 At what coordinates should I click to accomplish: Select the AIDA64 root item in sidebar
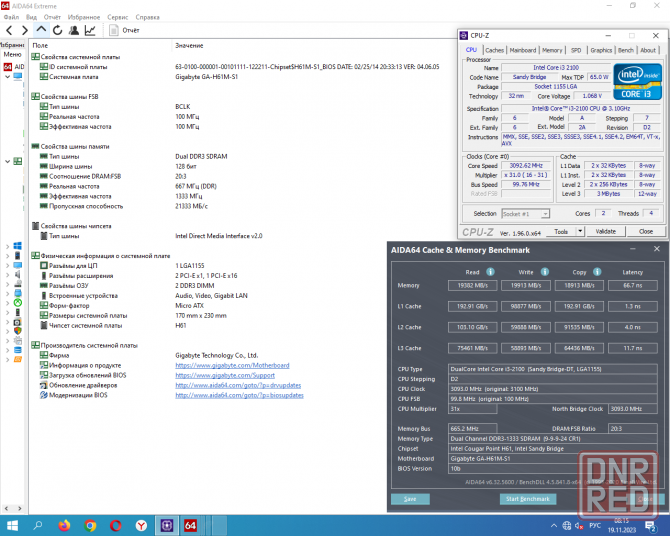[14, 67]
